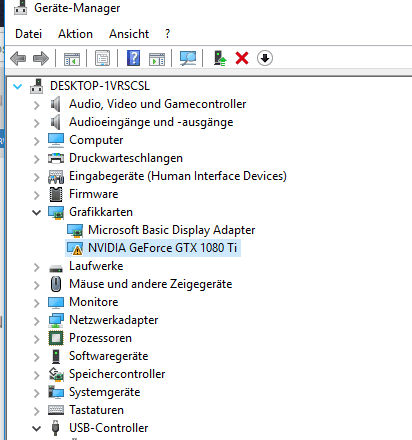Screen dimensions: 412x440
Task: Click the Microsoft Basic Display Adapter icon
Action: (75, 230)
